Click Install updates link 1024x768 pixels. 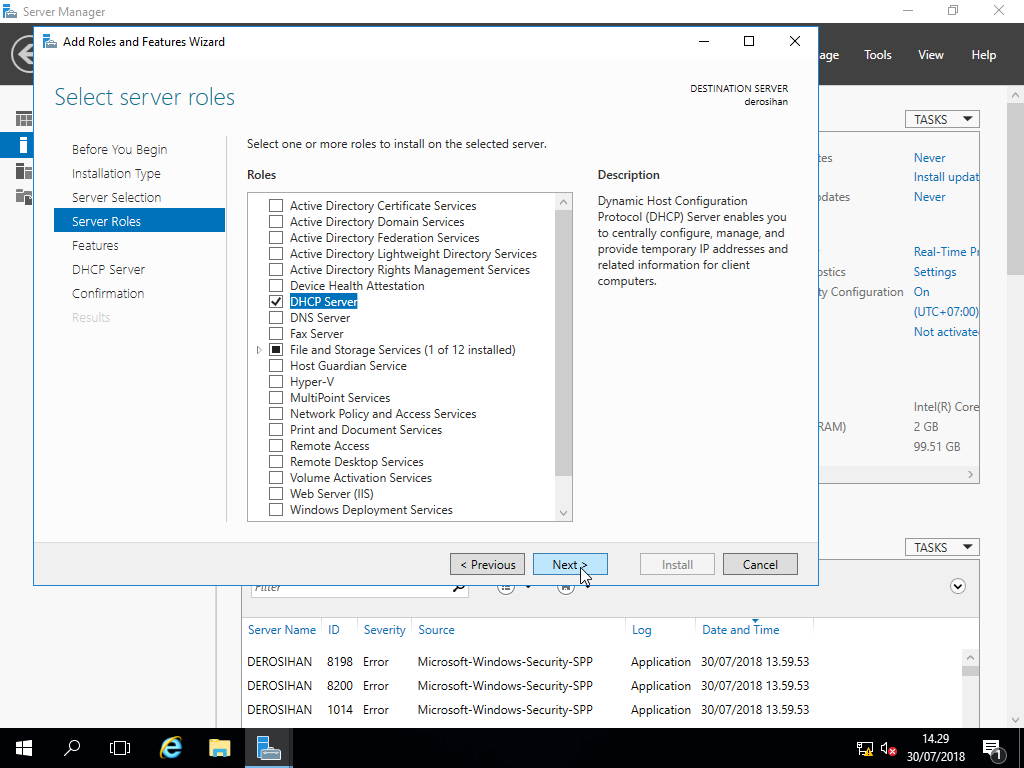(x=946, y=177)
